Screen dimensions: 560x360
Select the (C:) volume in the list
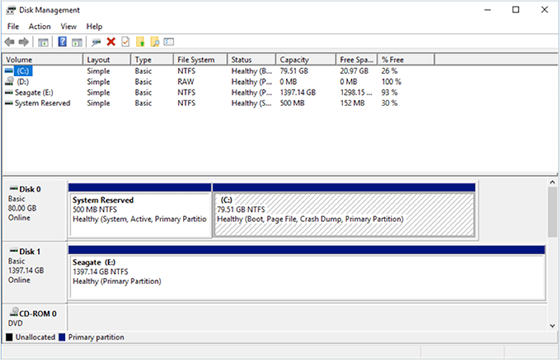[23, 71]
